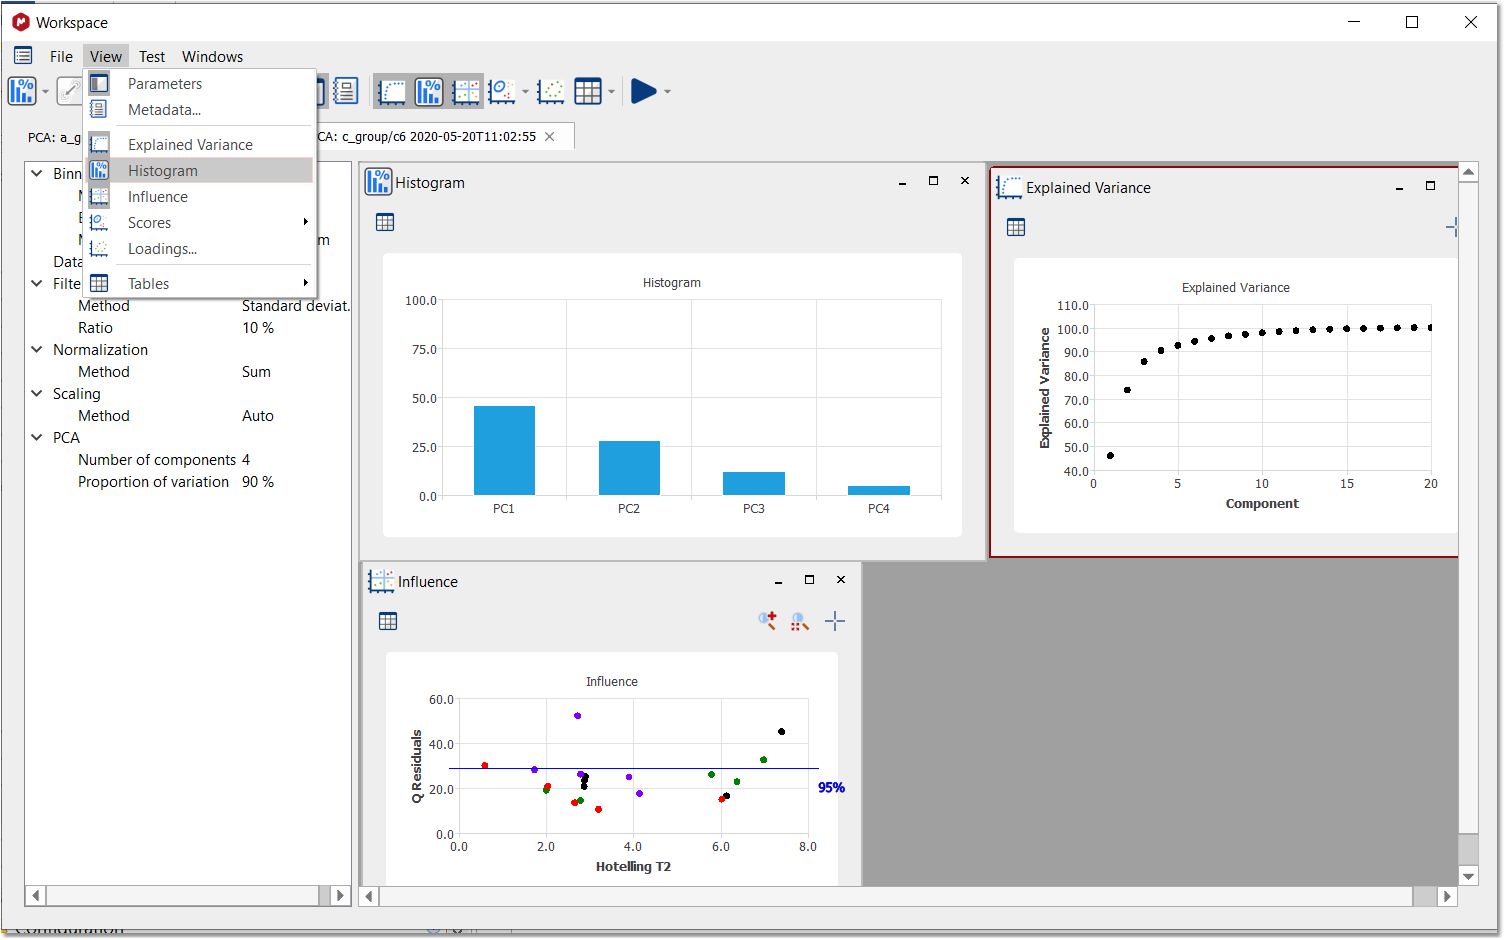This screenshot has height=940, width=1504.
Task: Click the select-points magnifier icon in Influence panel
Action: click(800, 621)
